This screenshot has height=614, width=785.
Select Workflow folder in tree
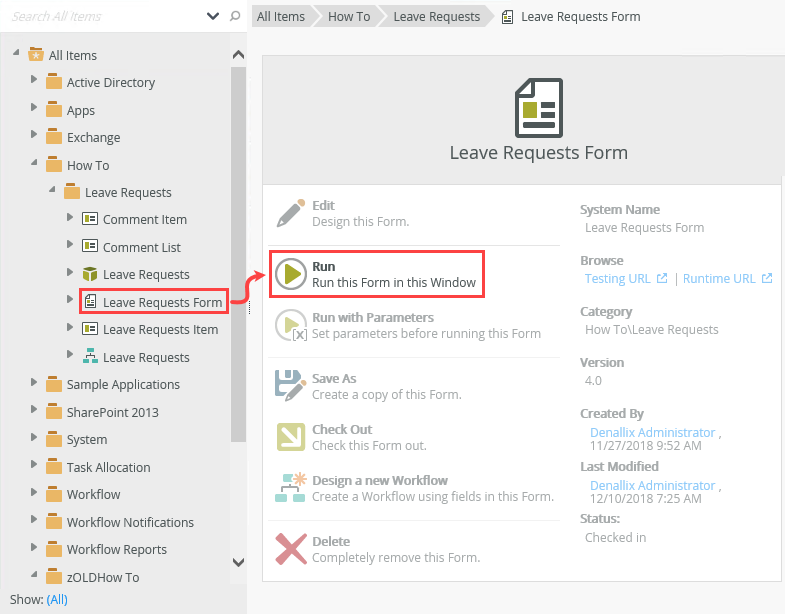93,494
